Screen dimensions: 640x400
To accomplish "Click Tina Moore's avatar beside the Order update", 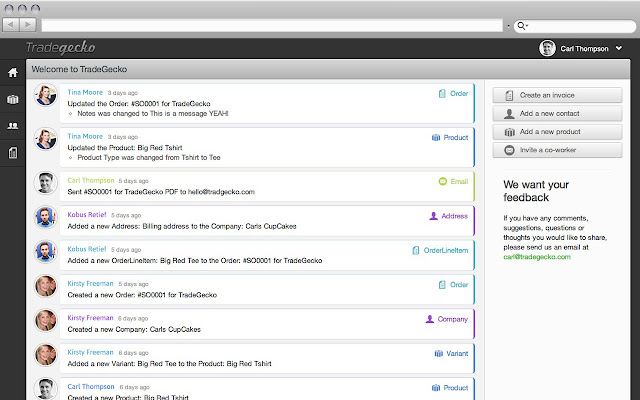I will 45,95.
